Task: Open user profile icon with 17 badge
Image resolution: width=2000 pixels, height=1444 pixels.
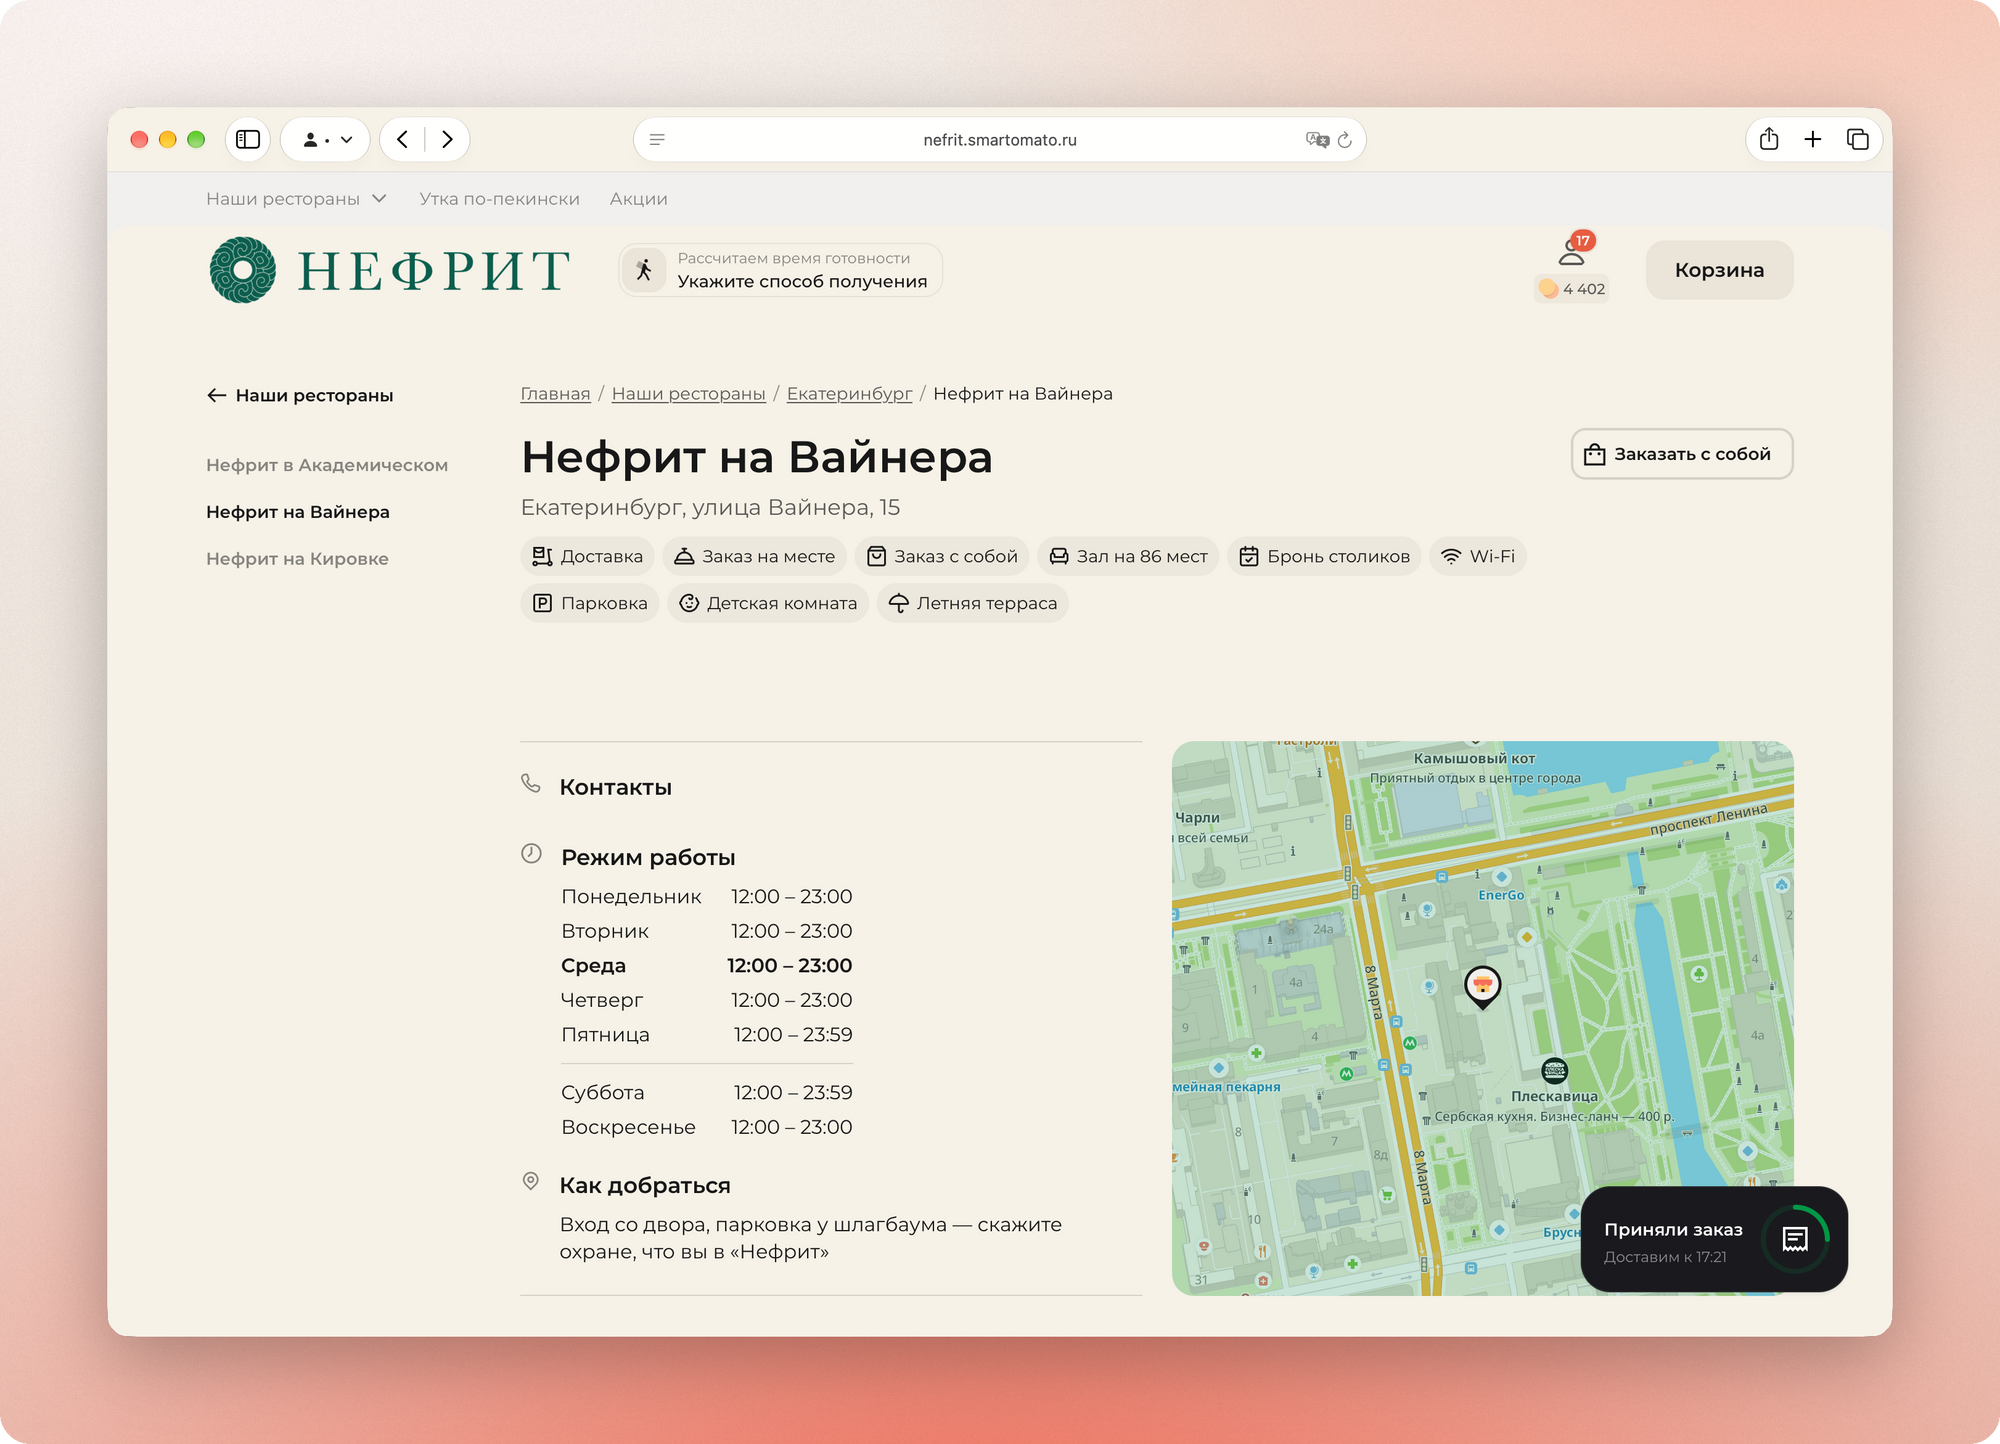Action: click(1573, 250)
